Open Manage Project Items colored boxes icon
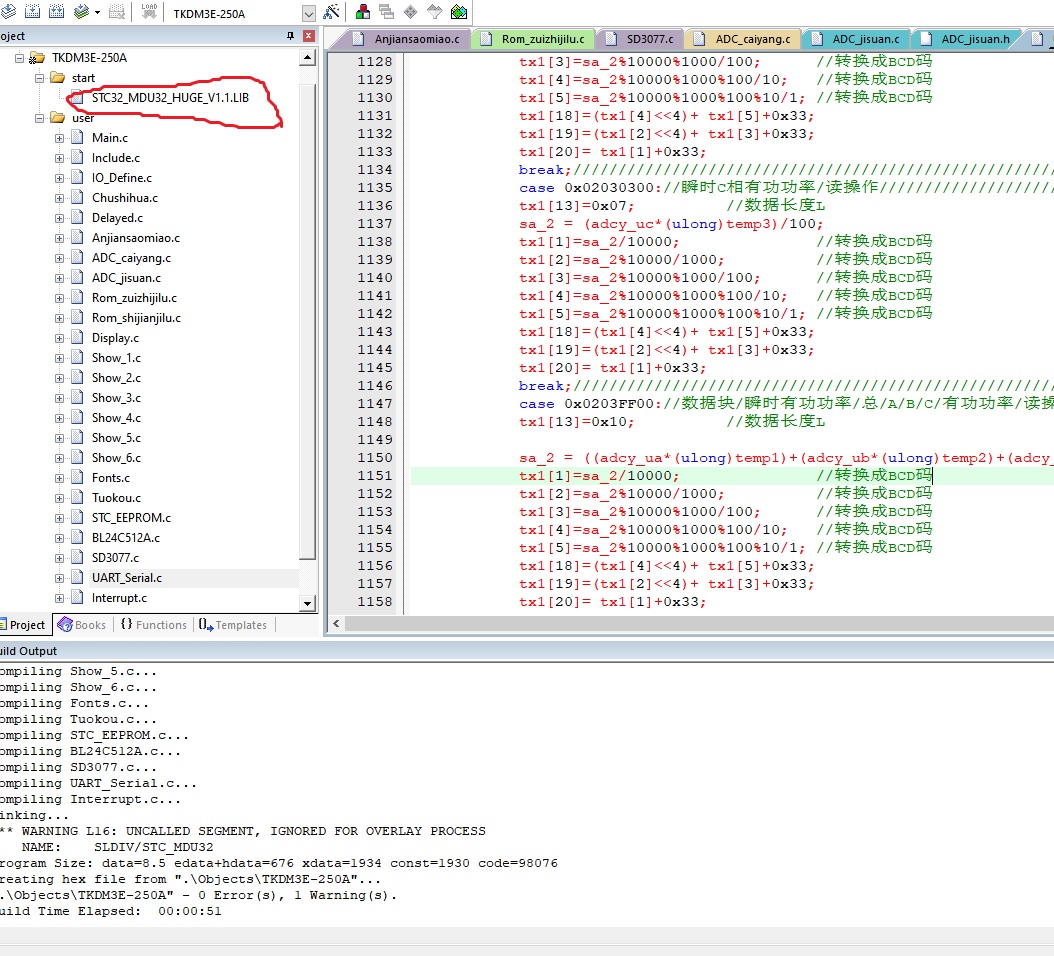The image size is (1054, 956). pos(363,11)
